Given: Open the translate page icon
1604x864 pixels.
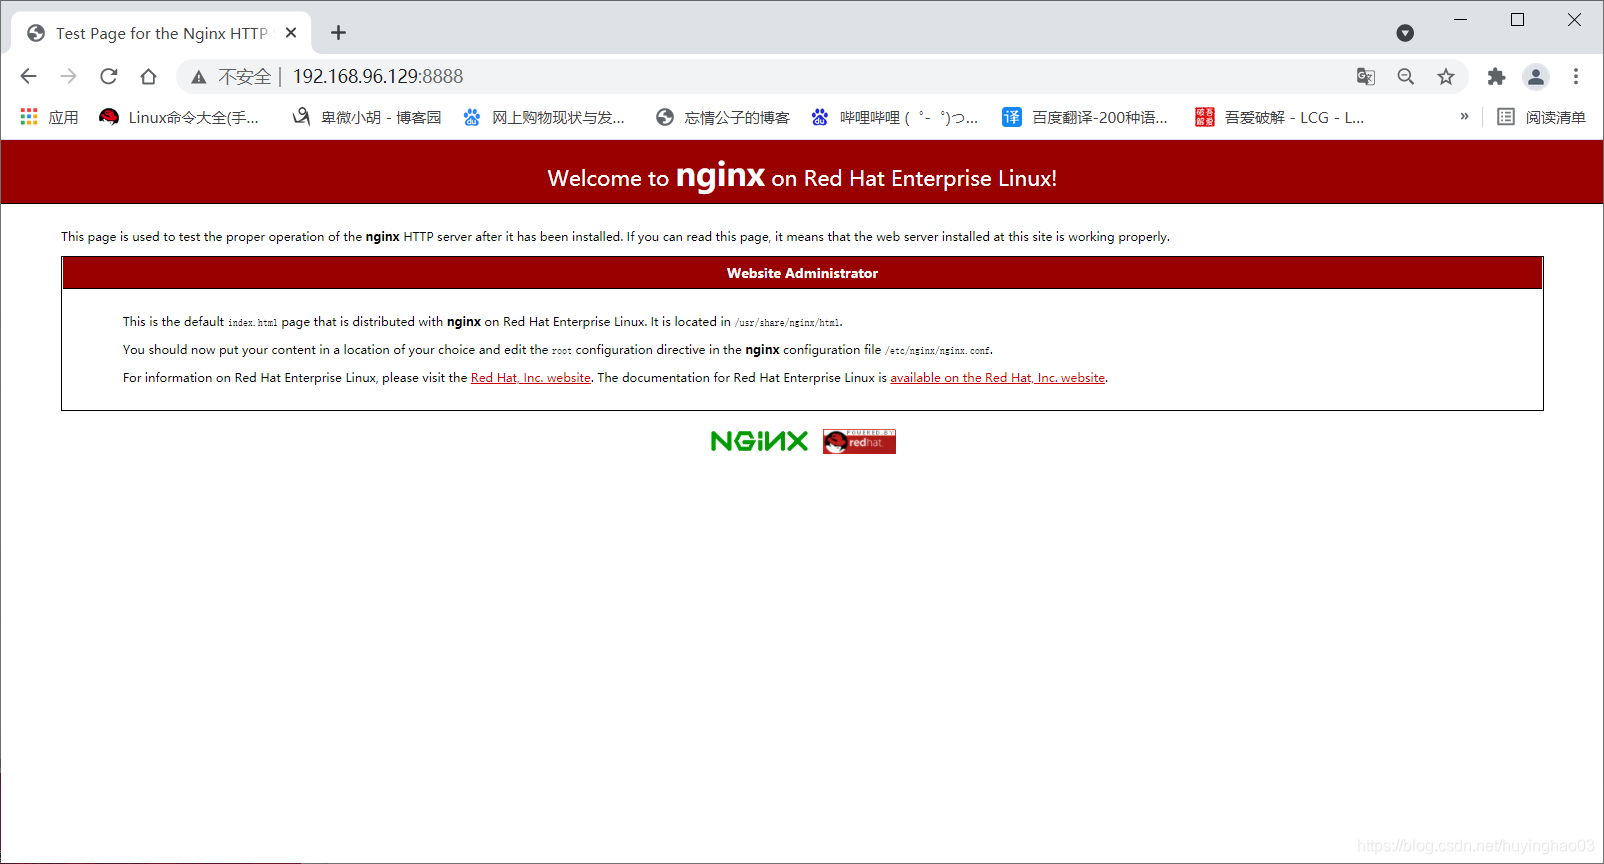Looking at the screenshot, I should [1365, 76].
